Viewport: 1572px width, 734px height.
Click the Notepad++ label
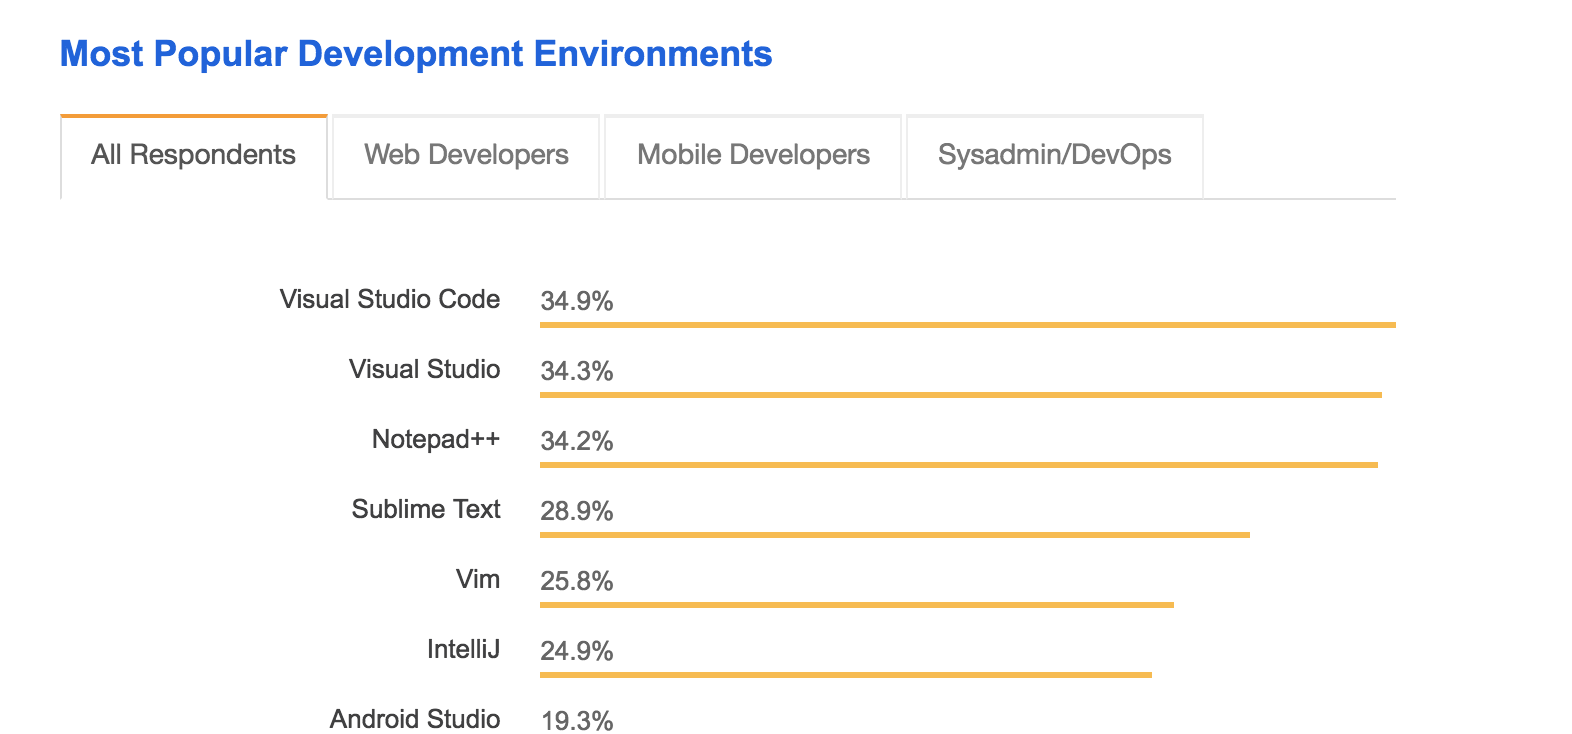point(436,439)
